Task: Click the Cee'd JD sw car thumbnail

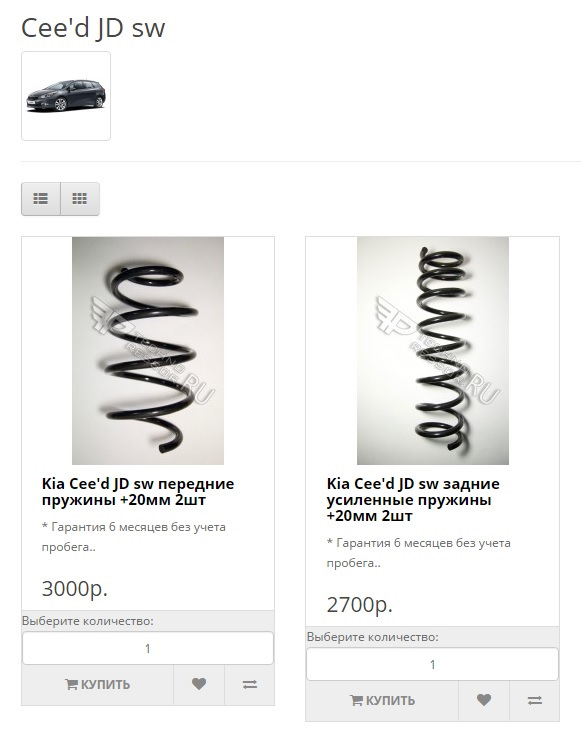Action: pos(66,96)
